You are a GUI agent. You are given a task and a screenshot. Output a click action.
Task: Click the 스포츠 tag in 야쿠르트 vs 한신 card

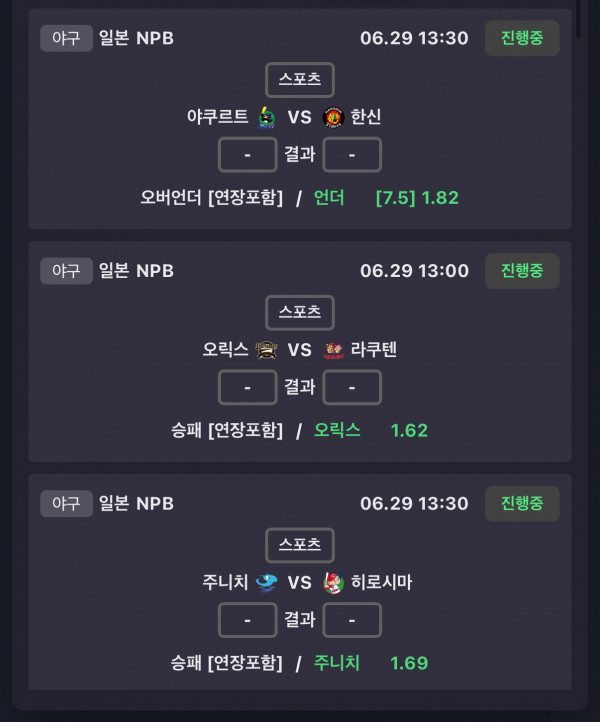300,80
